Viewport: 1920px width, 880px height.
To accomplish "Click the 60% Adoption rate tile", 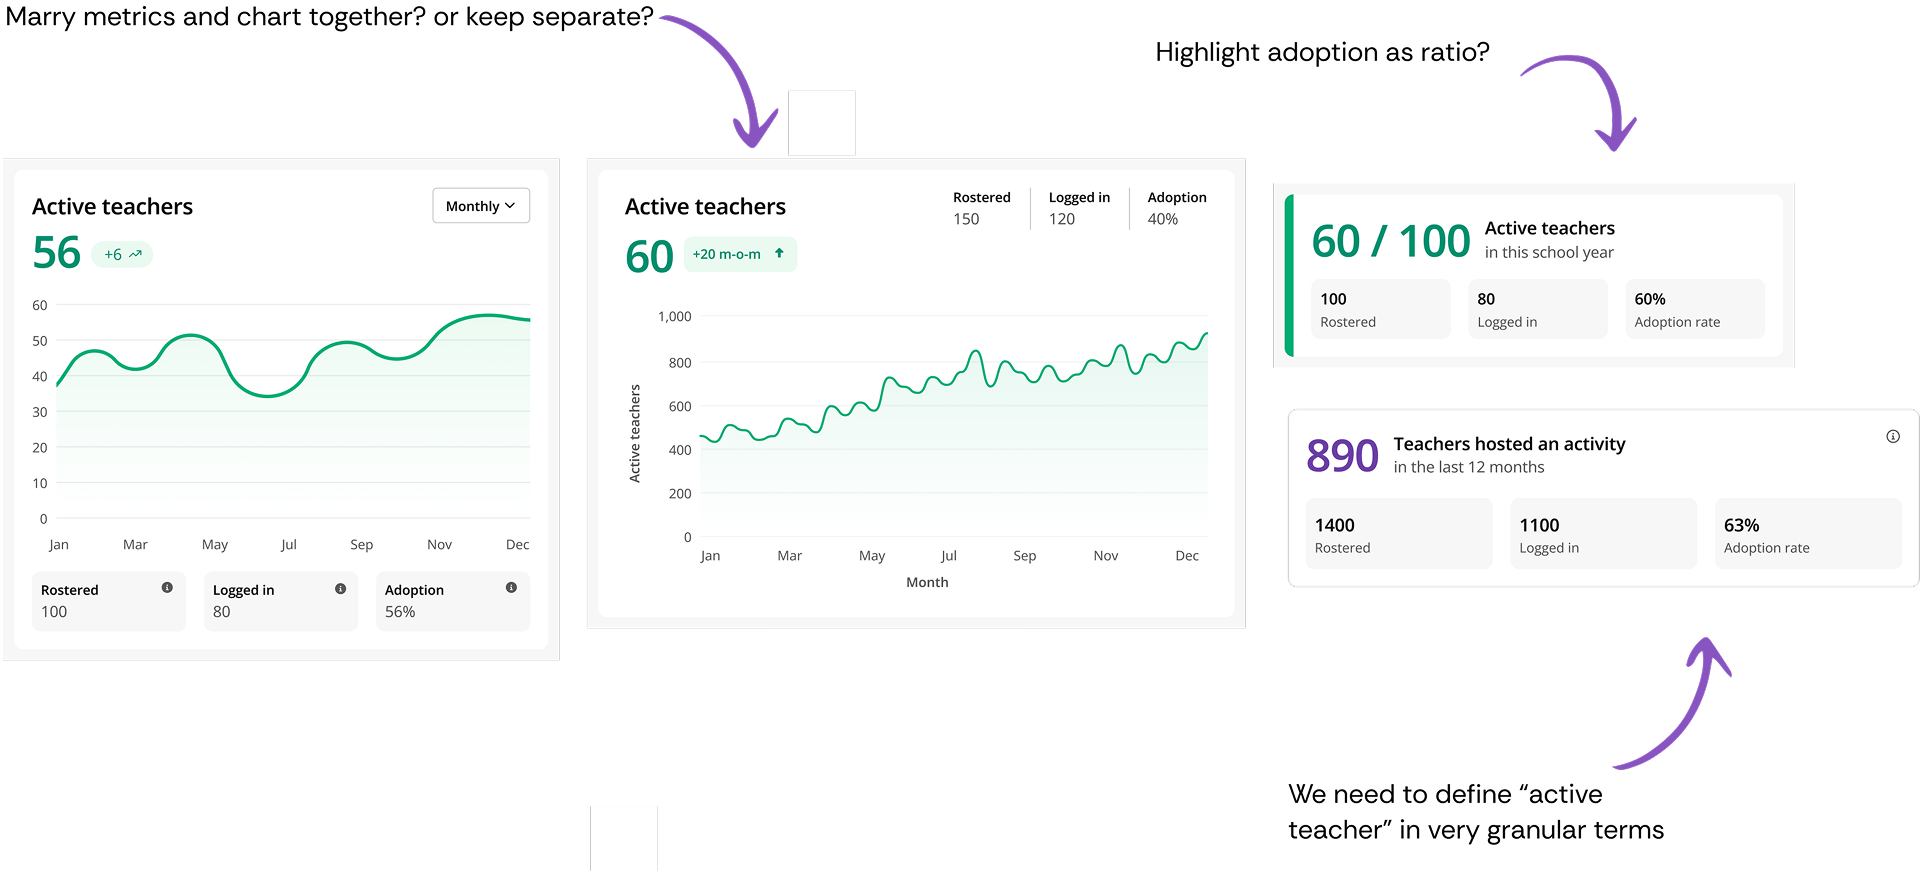I will 1694,309.
